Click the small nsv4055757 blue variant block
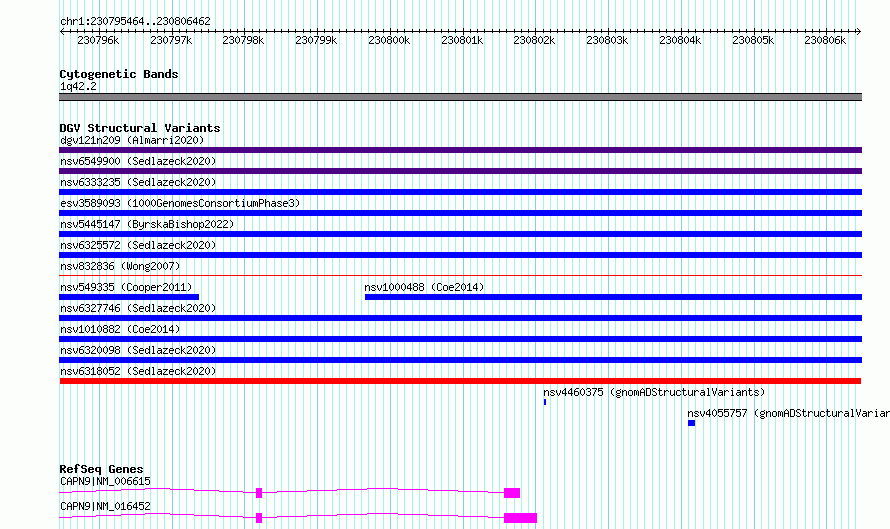This screenshot has height=529, width=890. click(691, 423)
